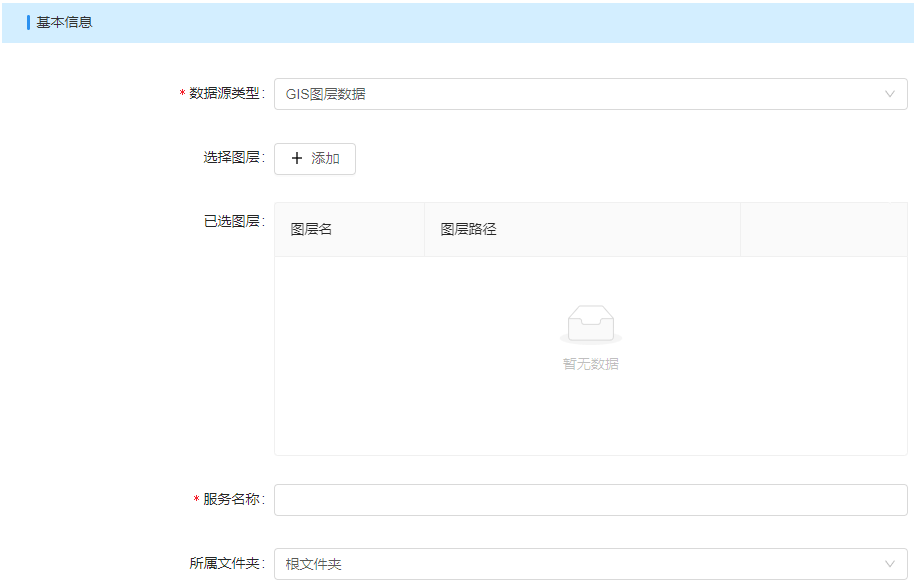Click the 服务名称 field label
This screenshot has width=914, height=585.
pyautogui.click(x=232, y=500)
